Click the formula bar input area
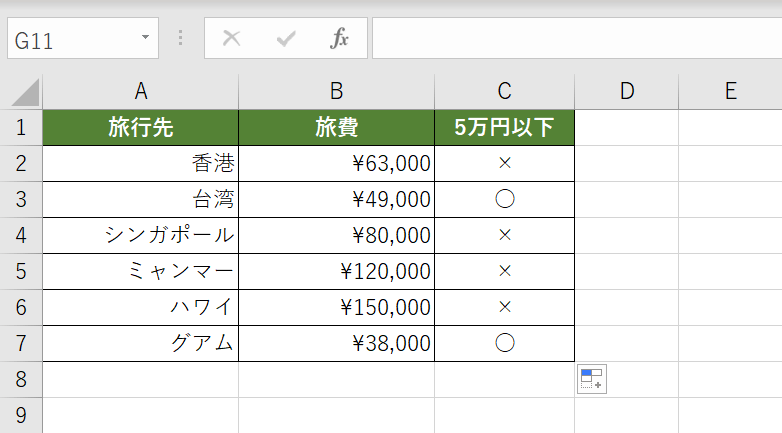Viewport: 782px width, 433px height. point(575,39)
